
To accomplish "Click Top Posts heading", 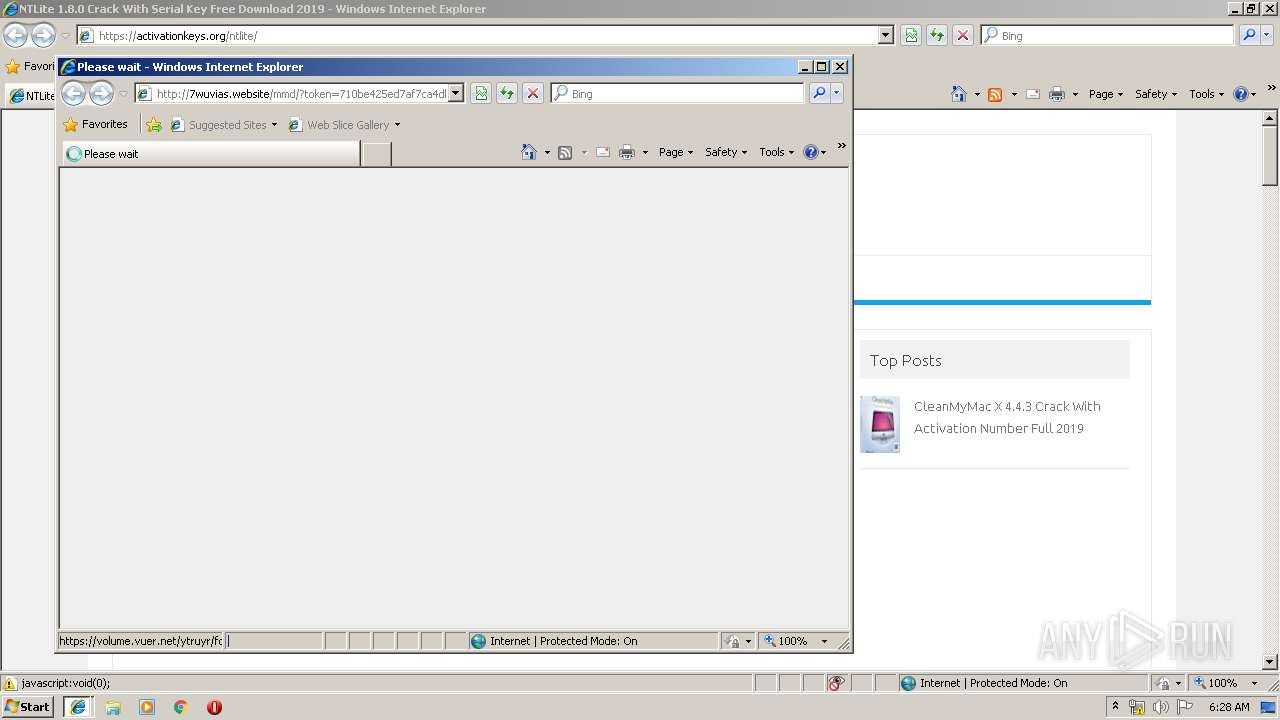I will point(905,360).
